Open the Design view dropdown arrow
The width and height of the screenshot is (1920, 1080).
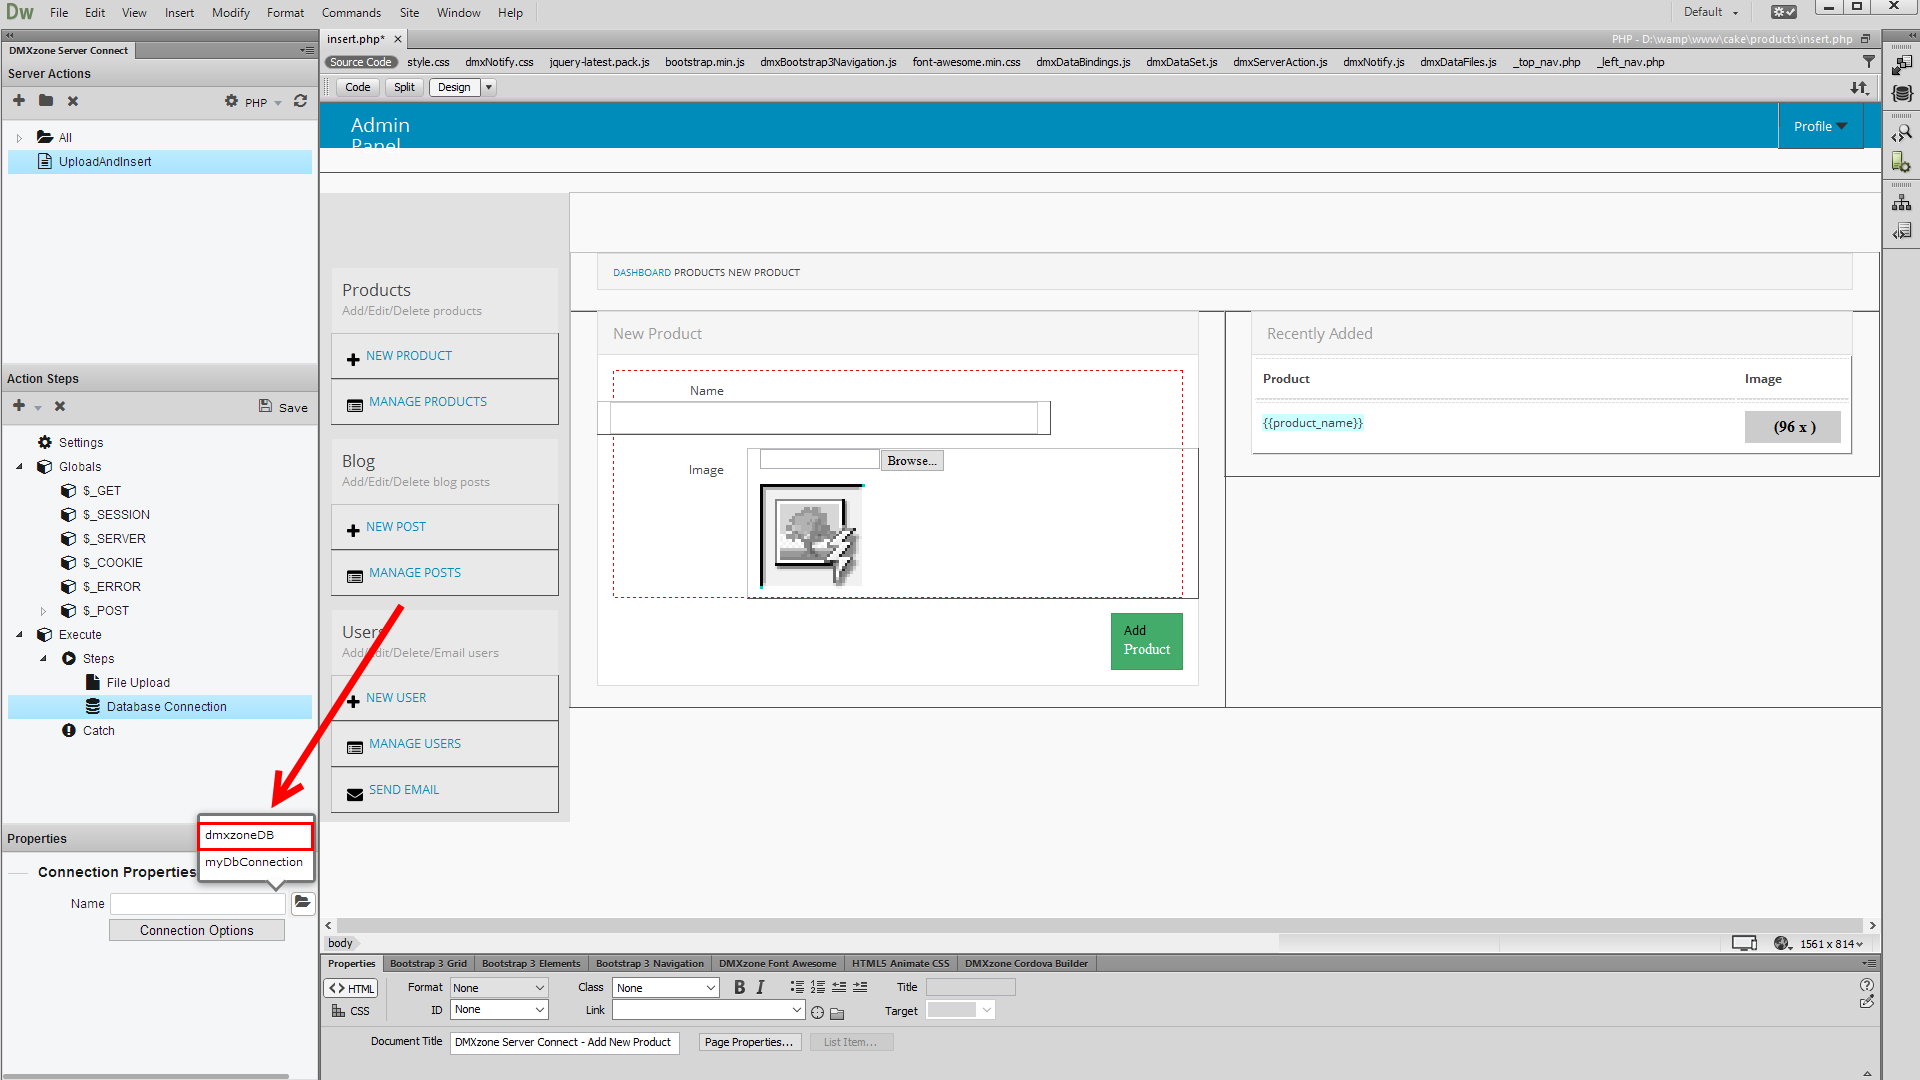coord(489,87)
